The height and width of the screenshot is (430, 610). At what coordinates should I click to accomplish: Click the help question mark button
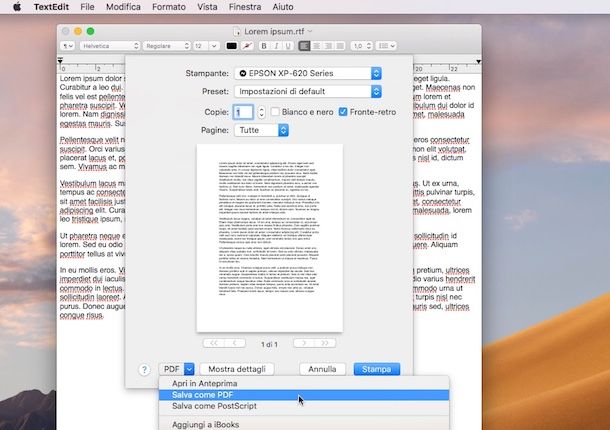click(144, 369)
